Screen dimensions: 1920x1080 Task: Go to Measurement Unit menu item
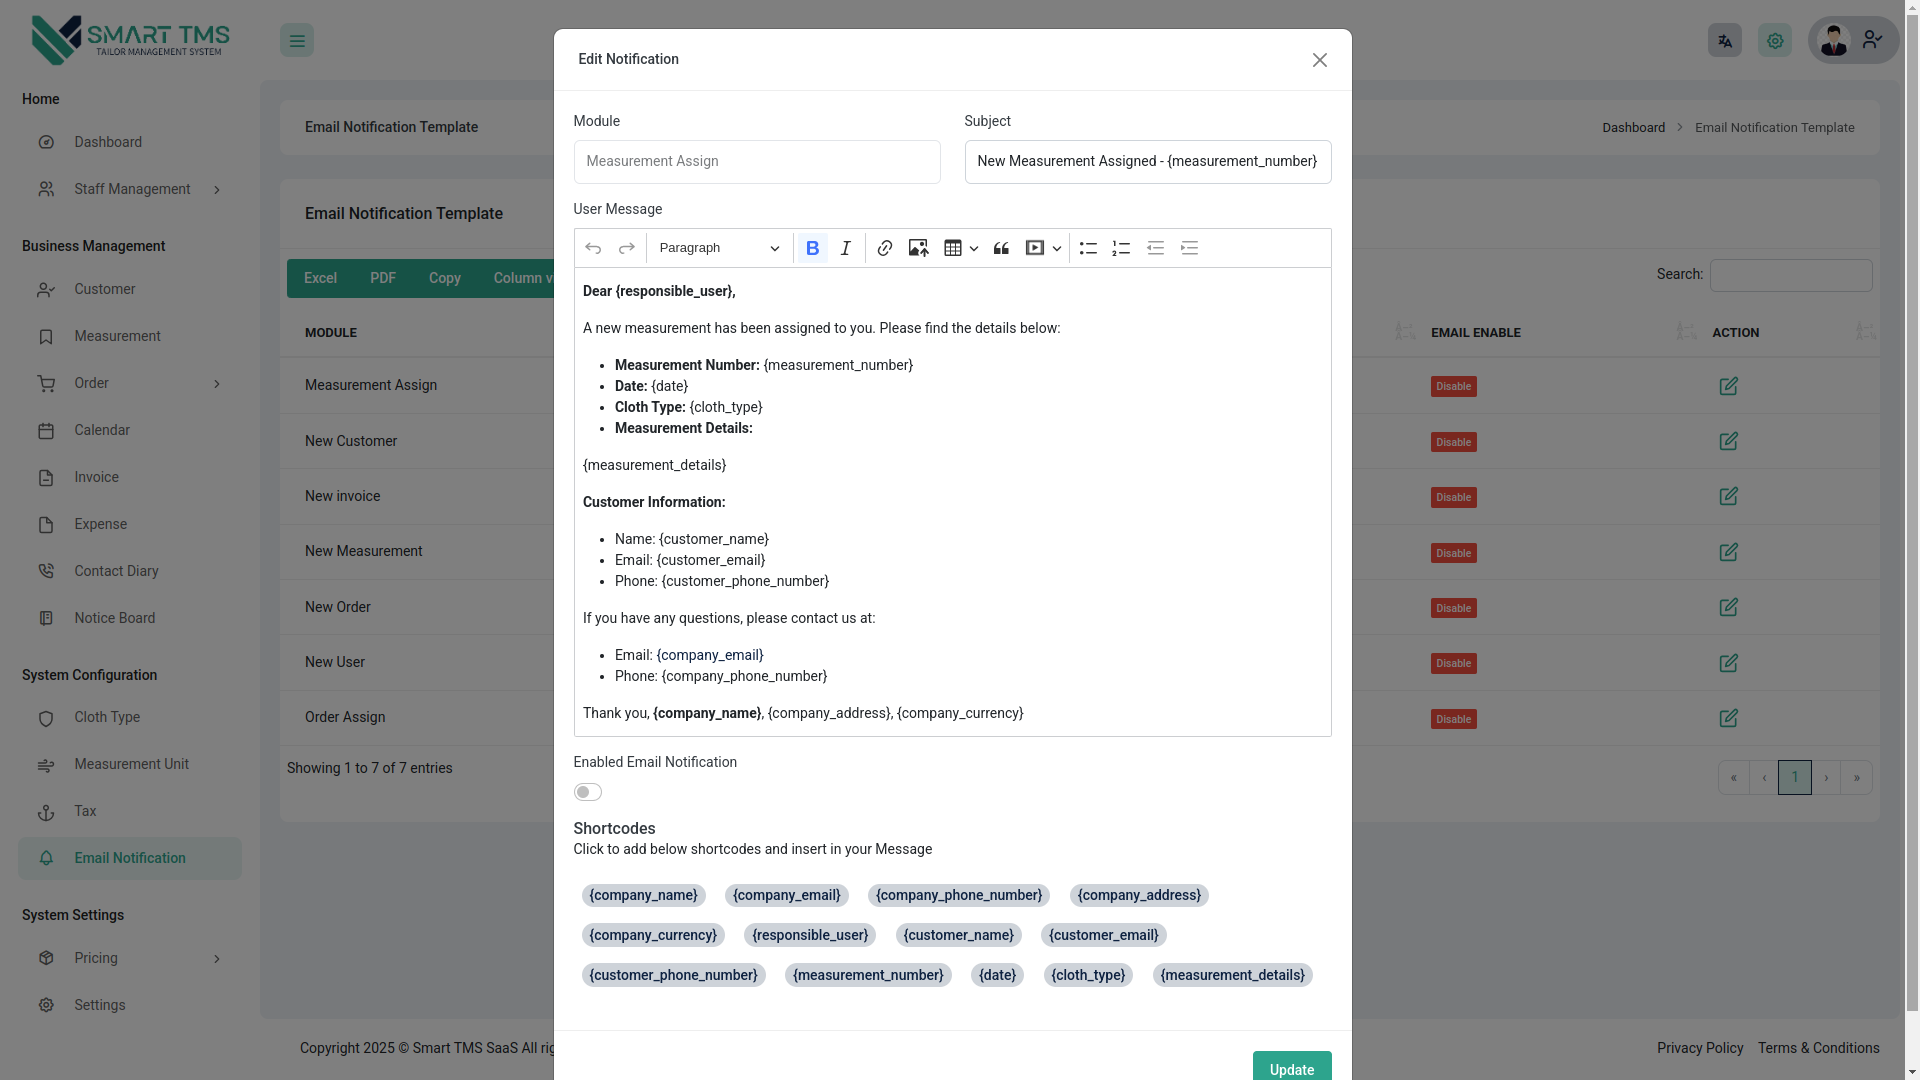[131, 764]
